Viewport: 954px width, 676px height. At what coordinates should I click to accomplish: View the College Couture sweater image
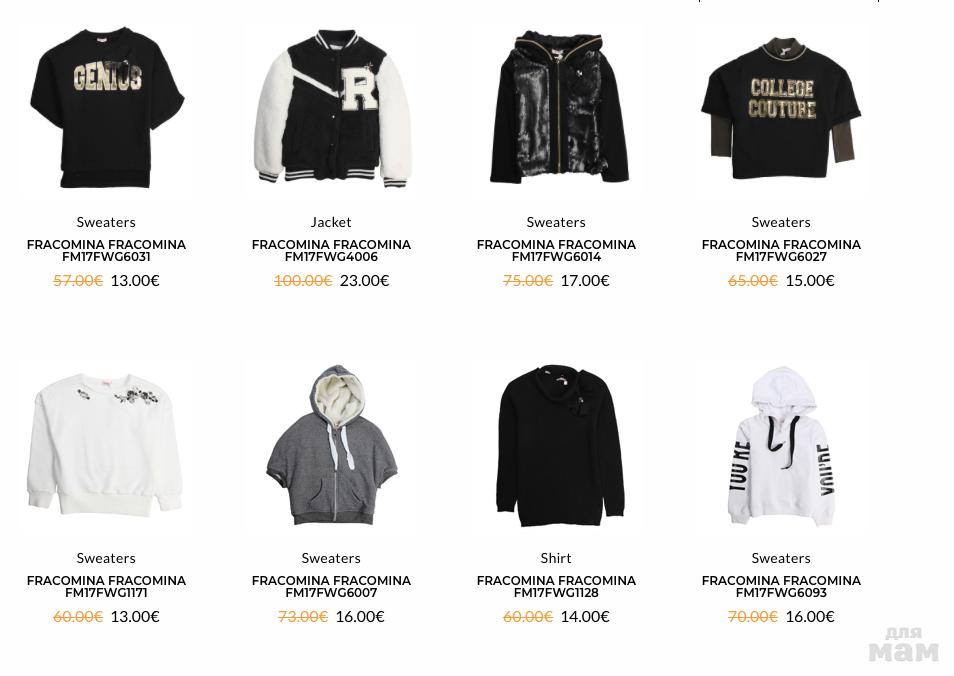pos(781,108)
